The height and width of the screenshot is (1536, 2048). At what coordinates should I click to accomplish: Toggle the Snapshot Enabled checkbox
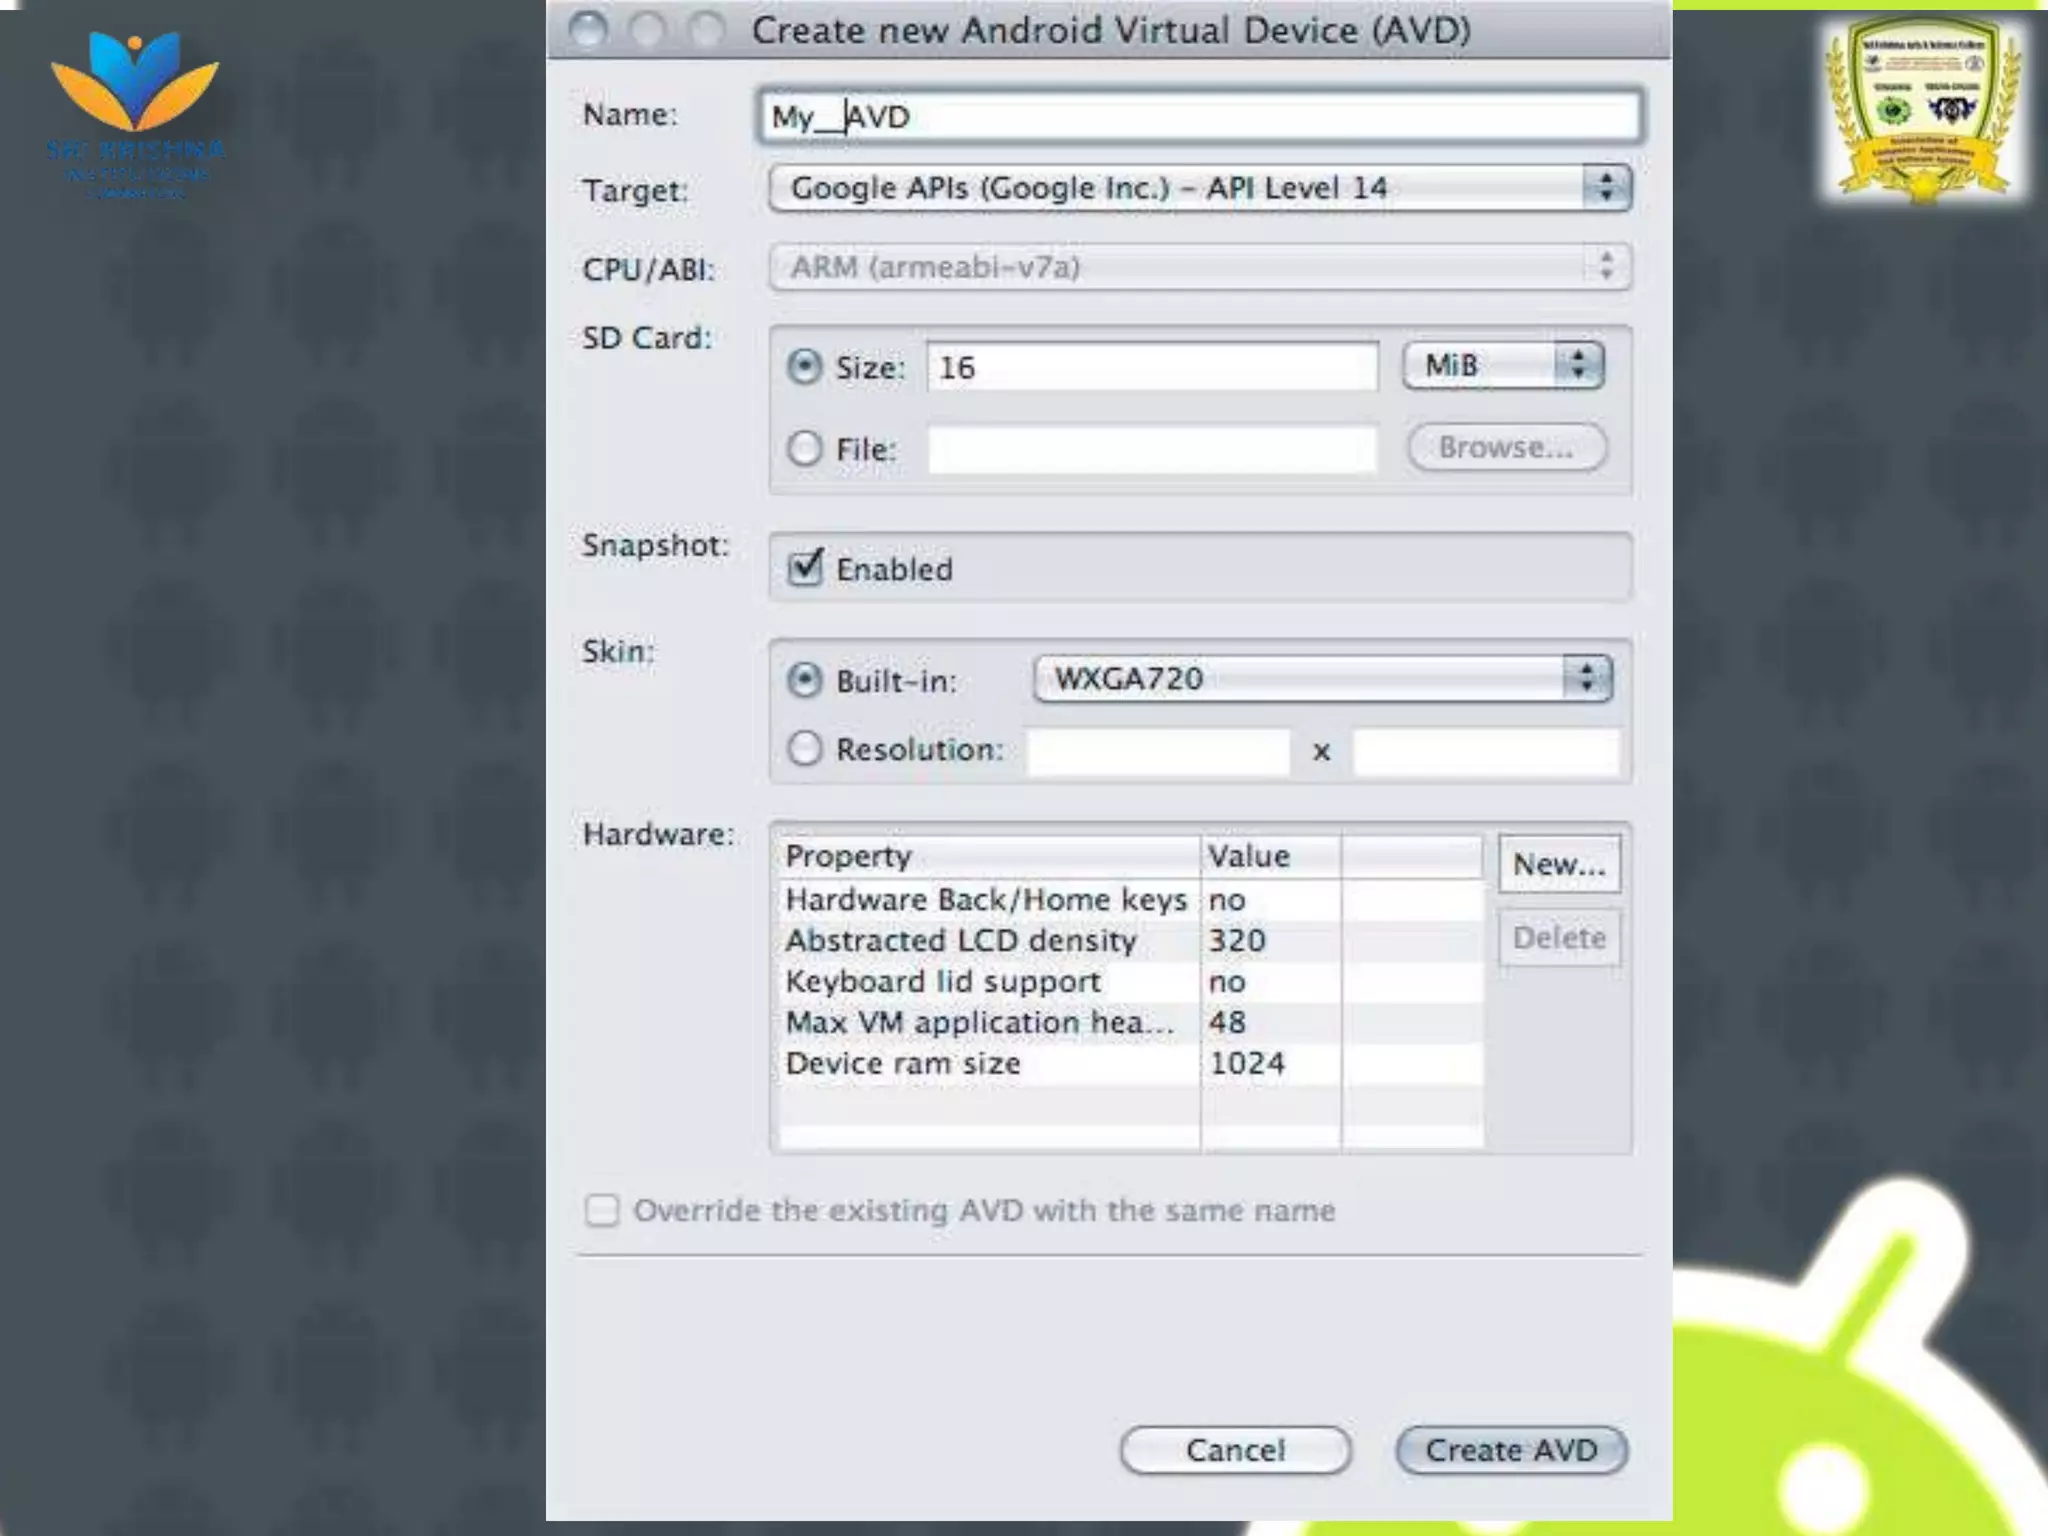(x=805, y=568)
